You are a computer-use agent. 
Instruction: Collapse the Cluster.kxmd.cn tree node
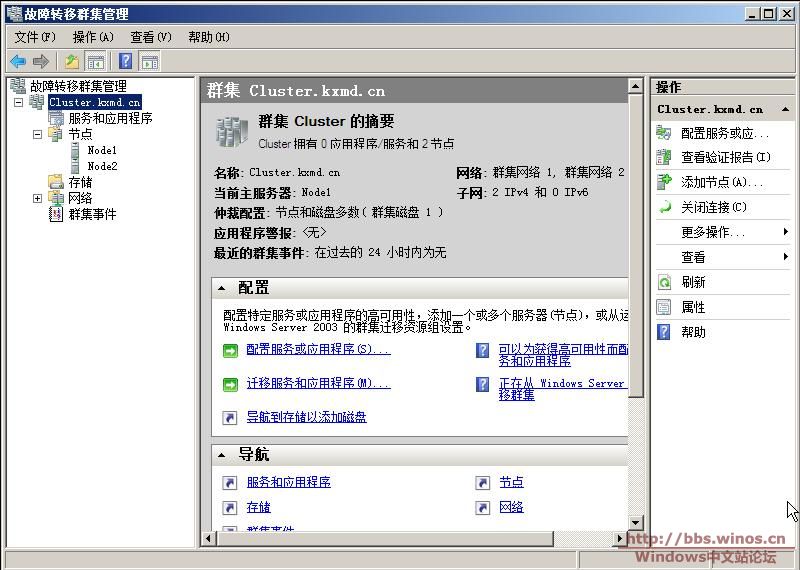point(18,102)
